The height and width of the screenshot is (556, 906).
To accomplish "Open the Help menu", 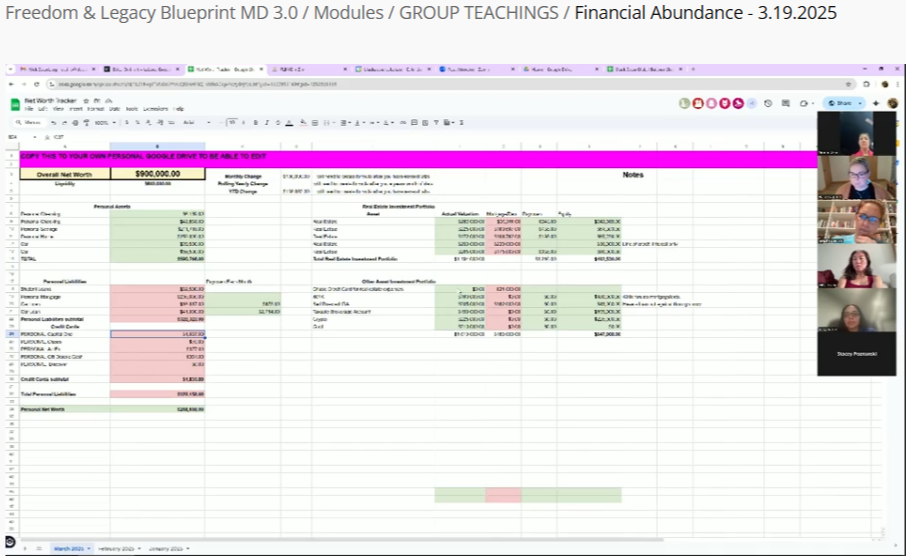I will (x=180, y=109).
